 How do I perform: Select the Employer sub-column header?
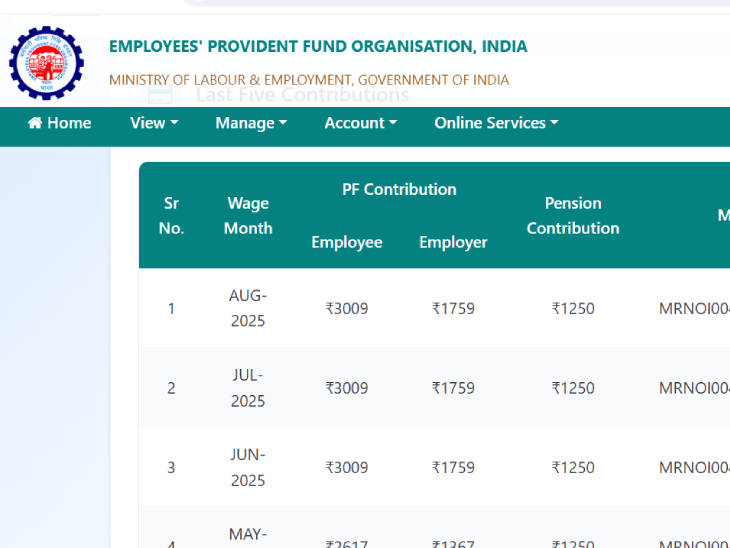(x=453, y=242)
